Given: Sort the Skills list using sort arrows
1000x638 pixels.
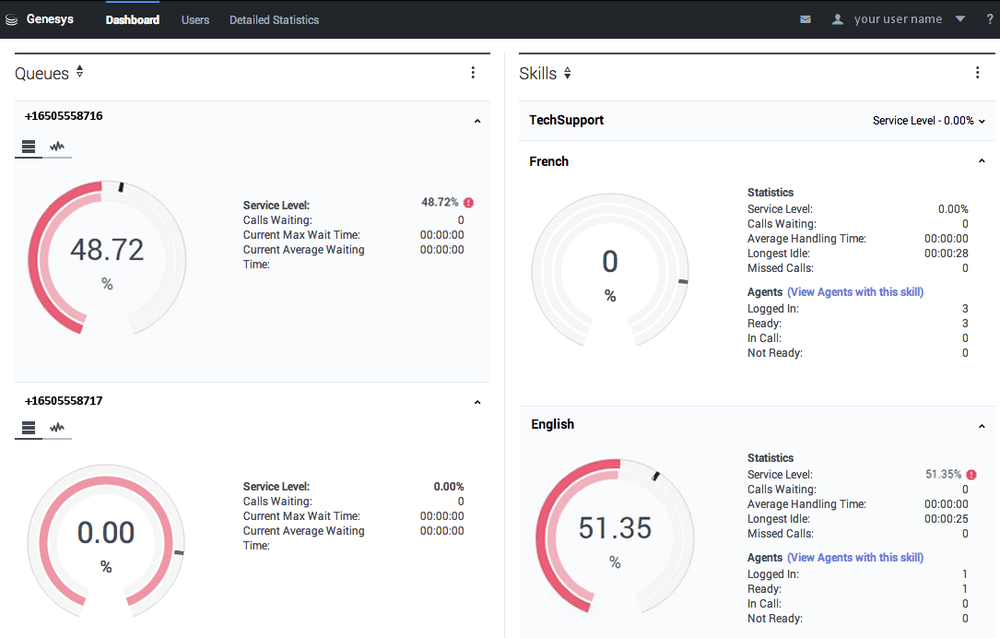Looking at the screenshot, I should click(567, 73).
